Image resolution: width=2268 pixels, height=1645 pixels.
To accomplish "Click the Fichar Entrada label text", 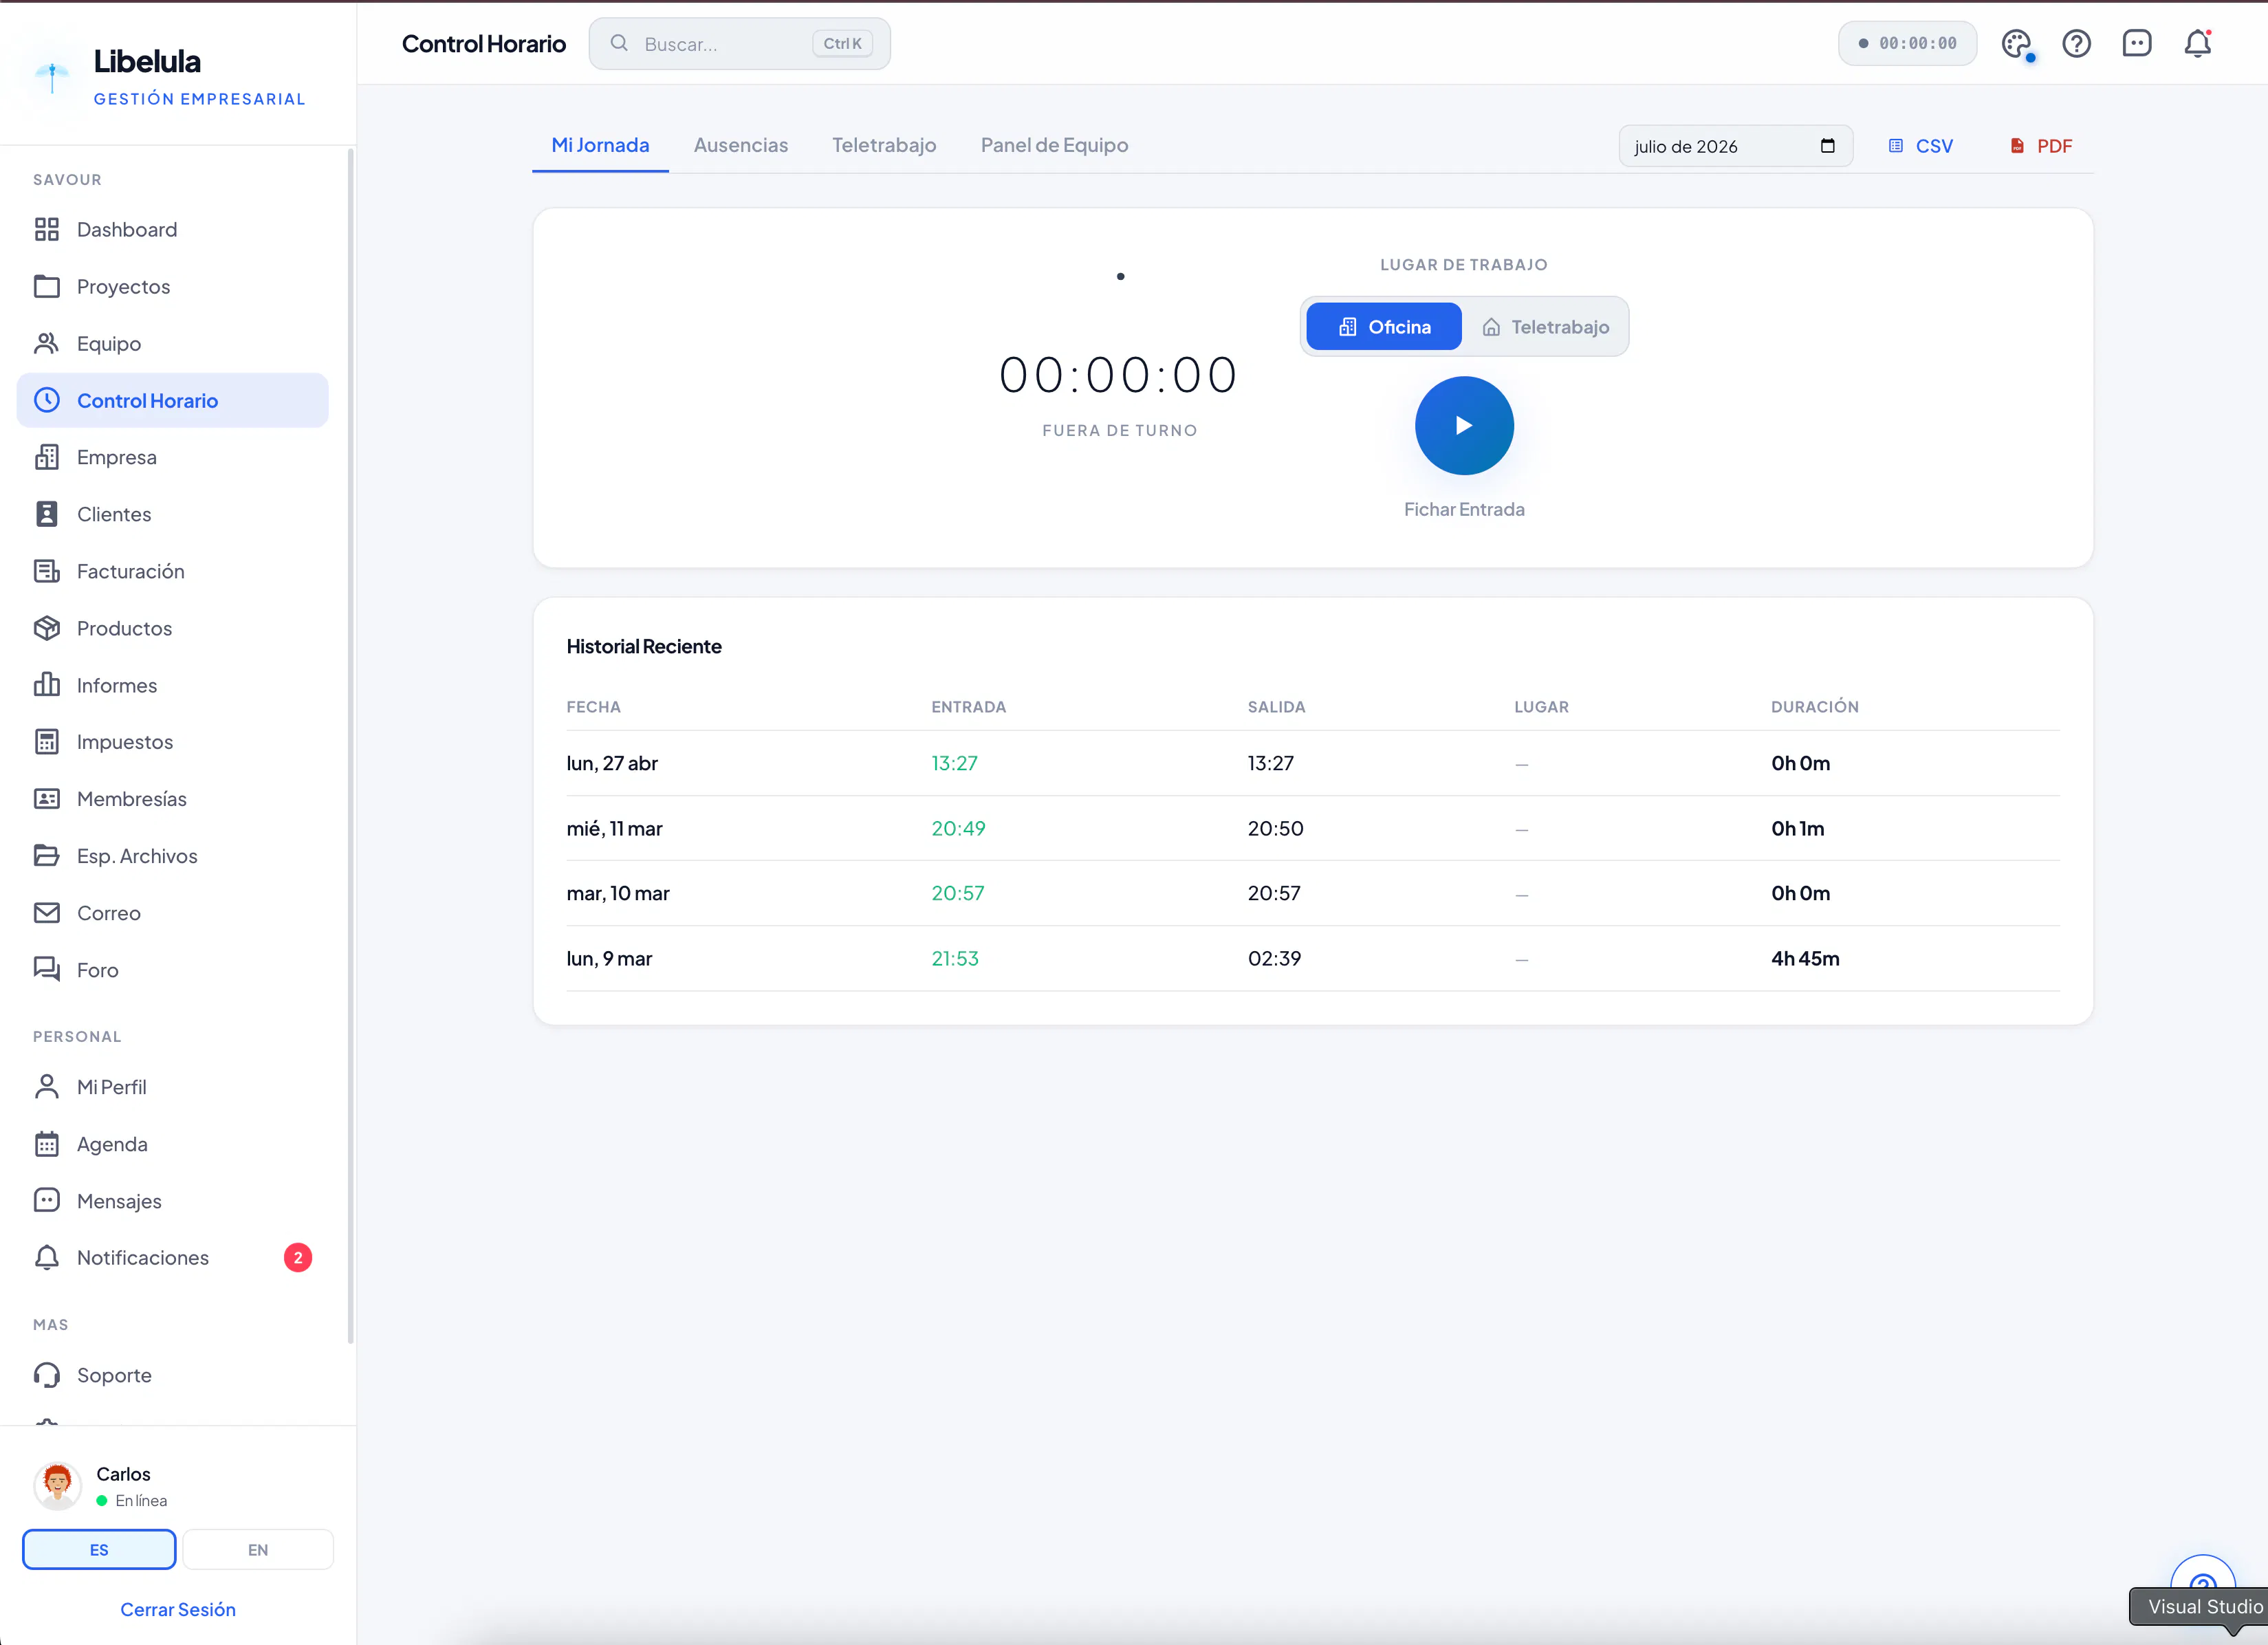I will coord(1464,509).
